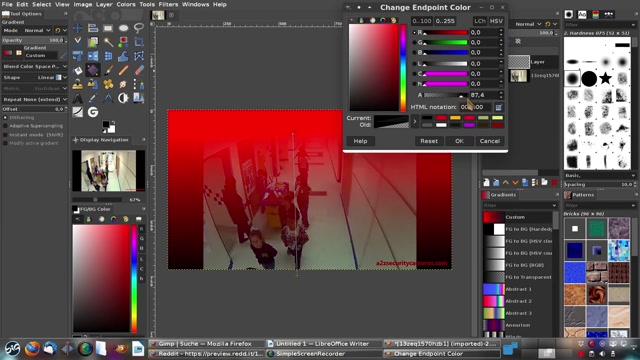Open brush tag 'Basic,' dropdown
Image resolution: width=640 pixels, height=360 pixels.
click(599, 176)
